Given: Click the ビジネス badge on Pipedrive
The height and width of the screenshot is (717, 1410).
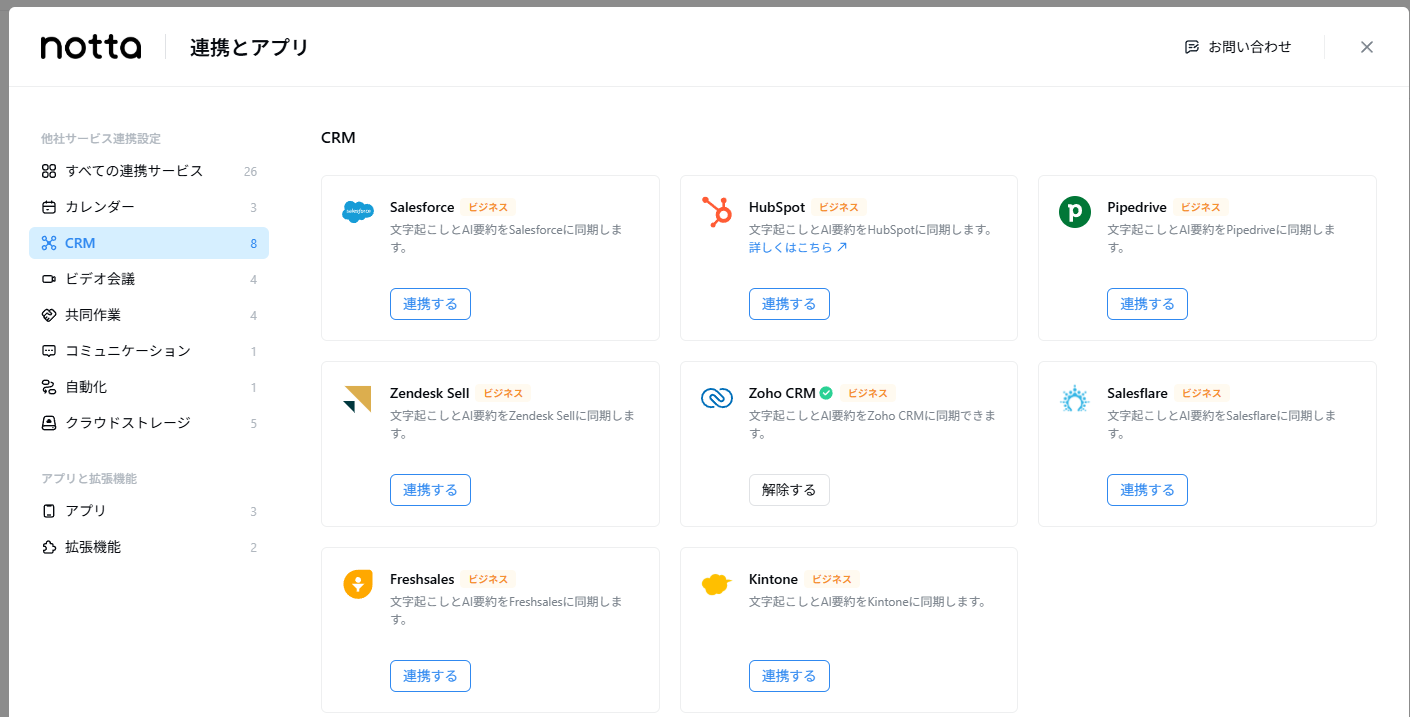Looking at the screenshot, I should [x=1201, y=207].
